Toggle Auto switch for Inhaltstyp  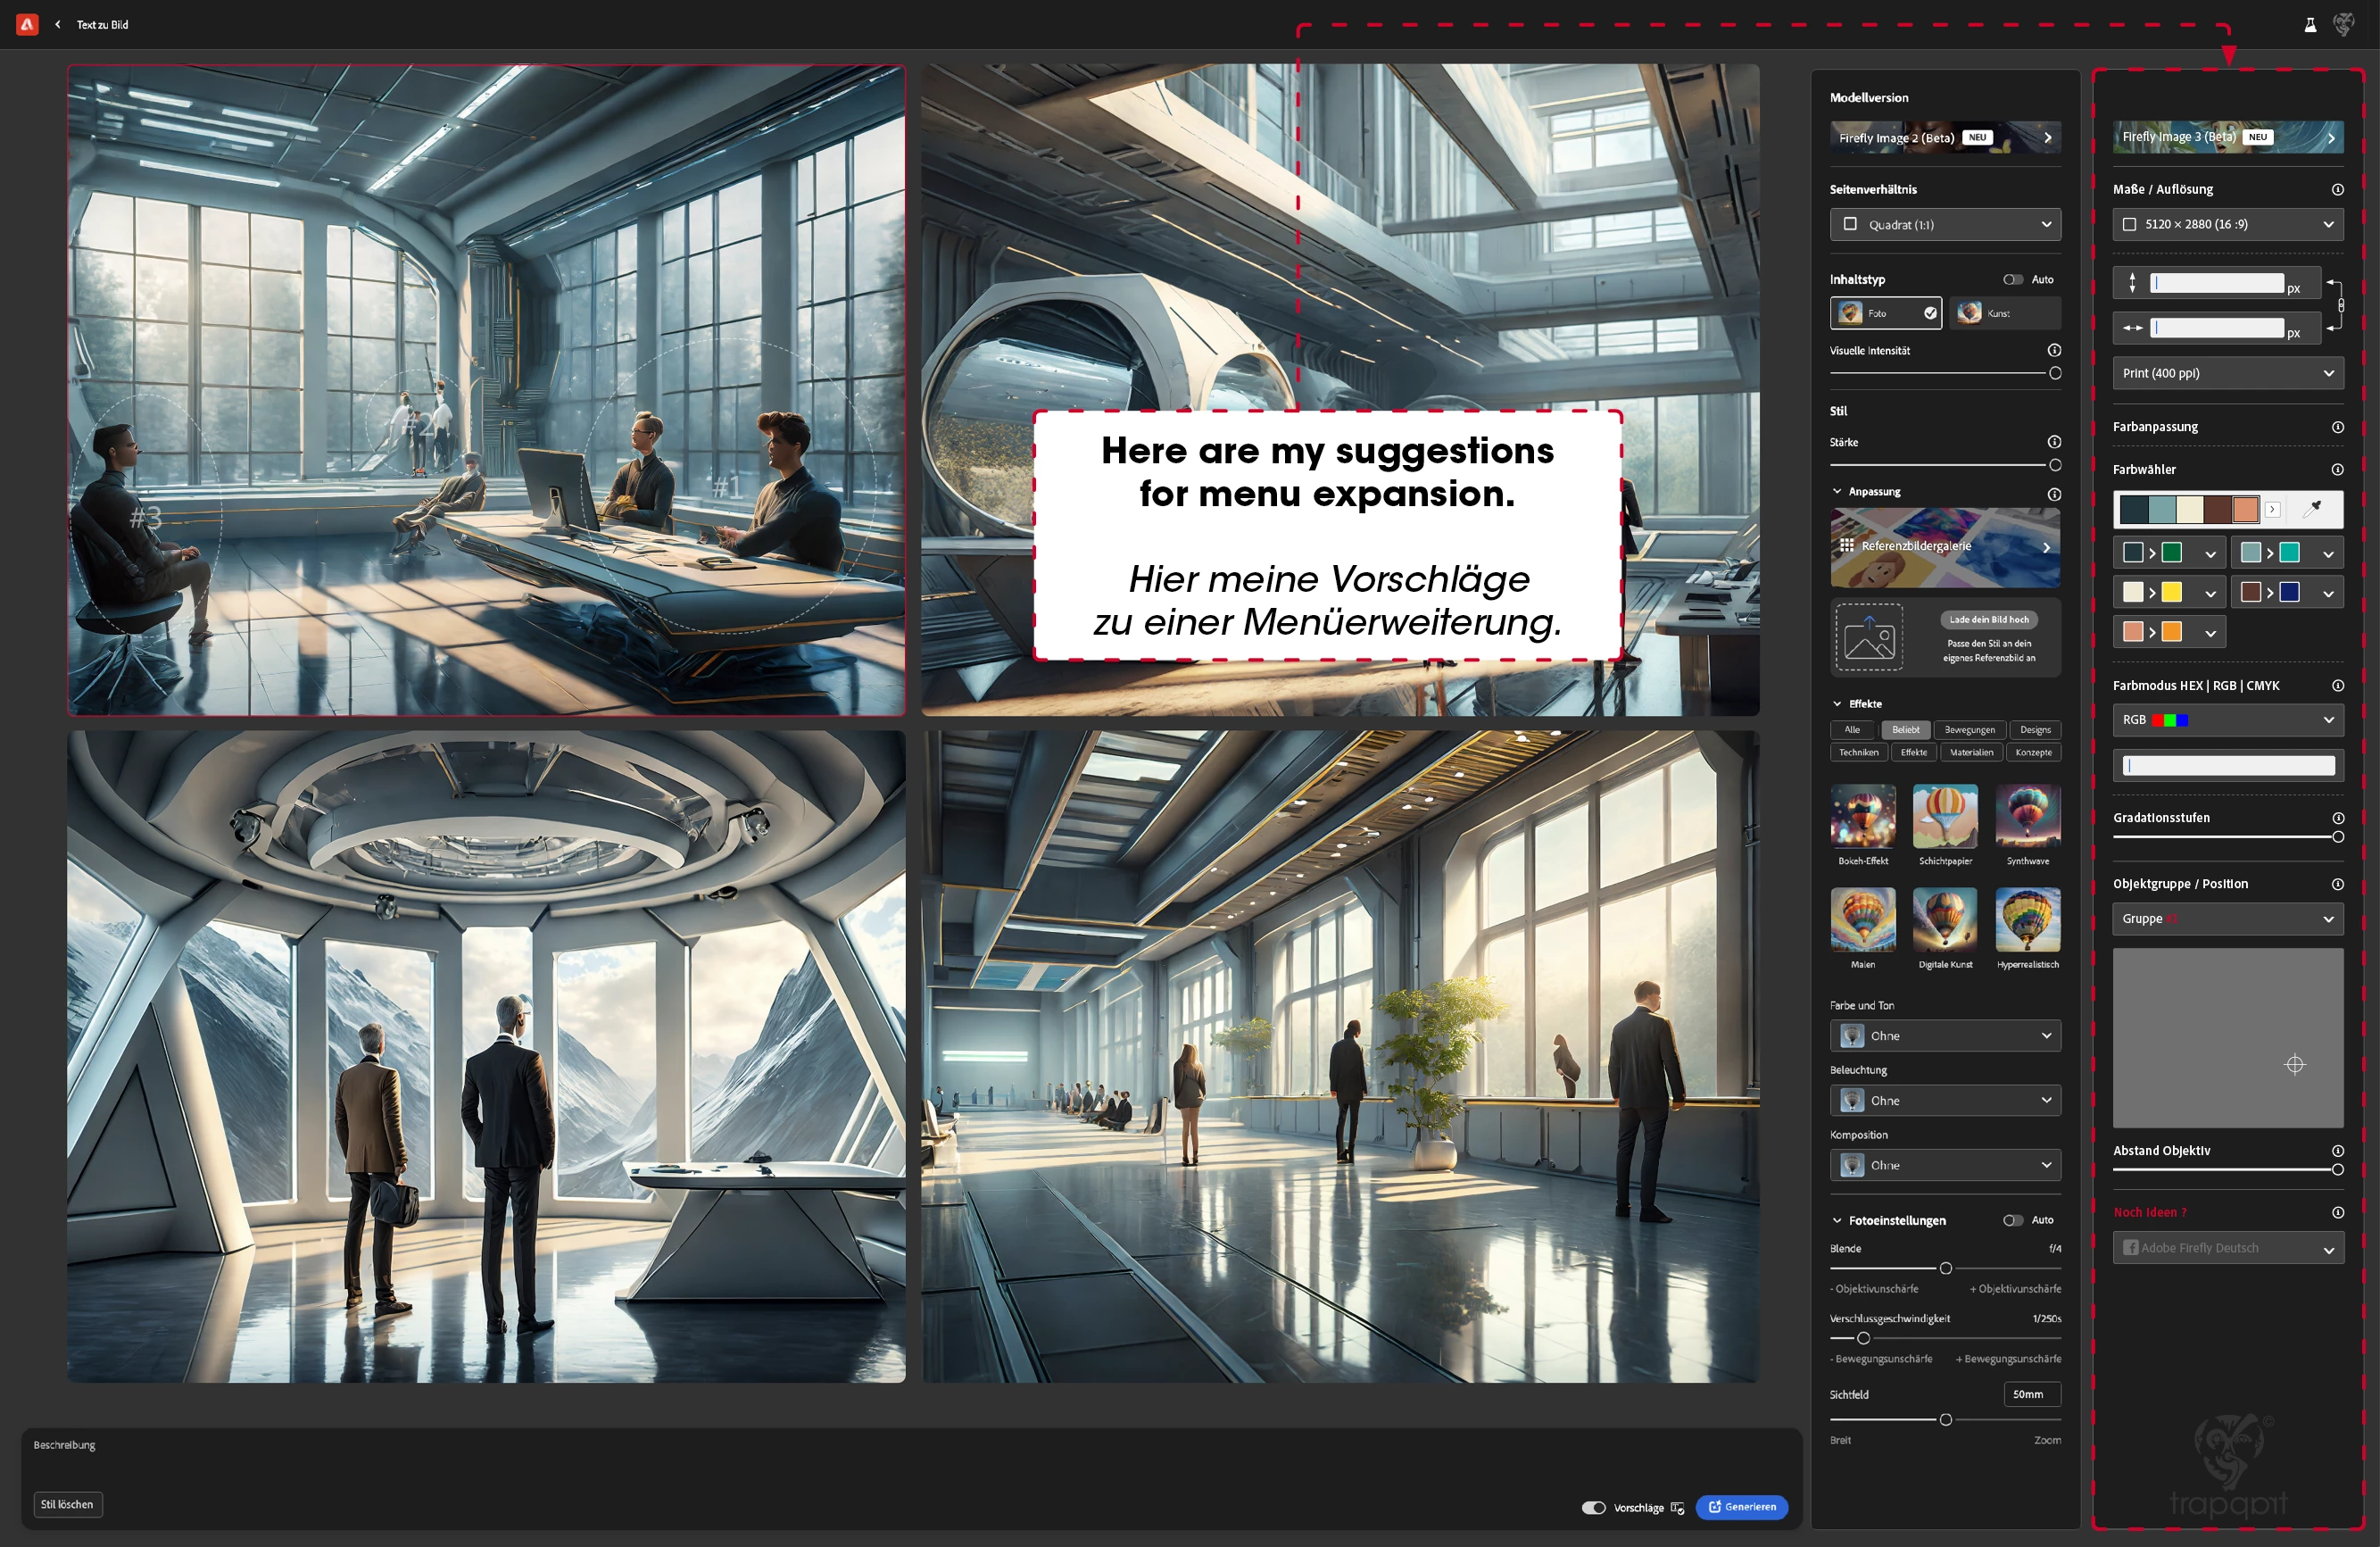[2012, 279]
